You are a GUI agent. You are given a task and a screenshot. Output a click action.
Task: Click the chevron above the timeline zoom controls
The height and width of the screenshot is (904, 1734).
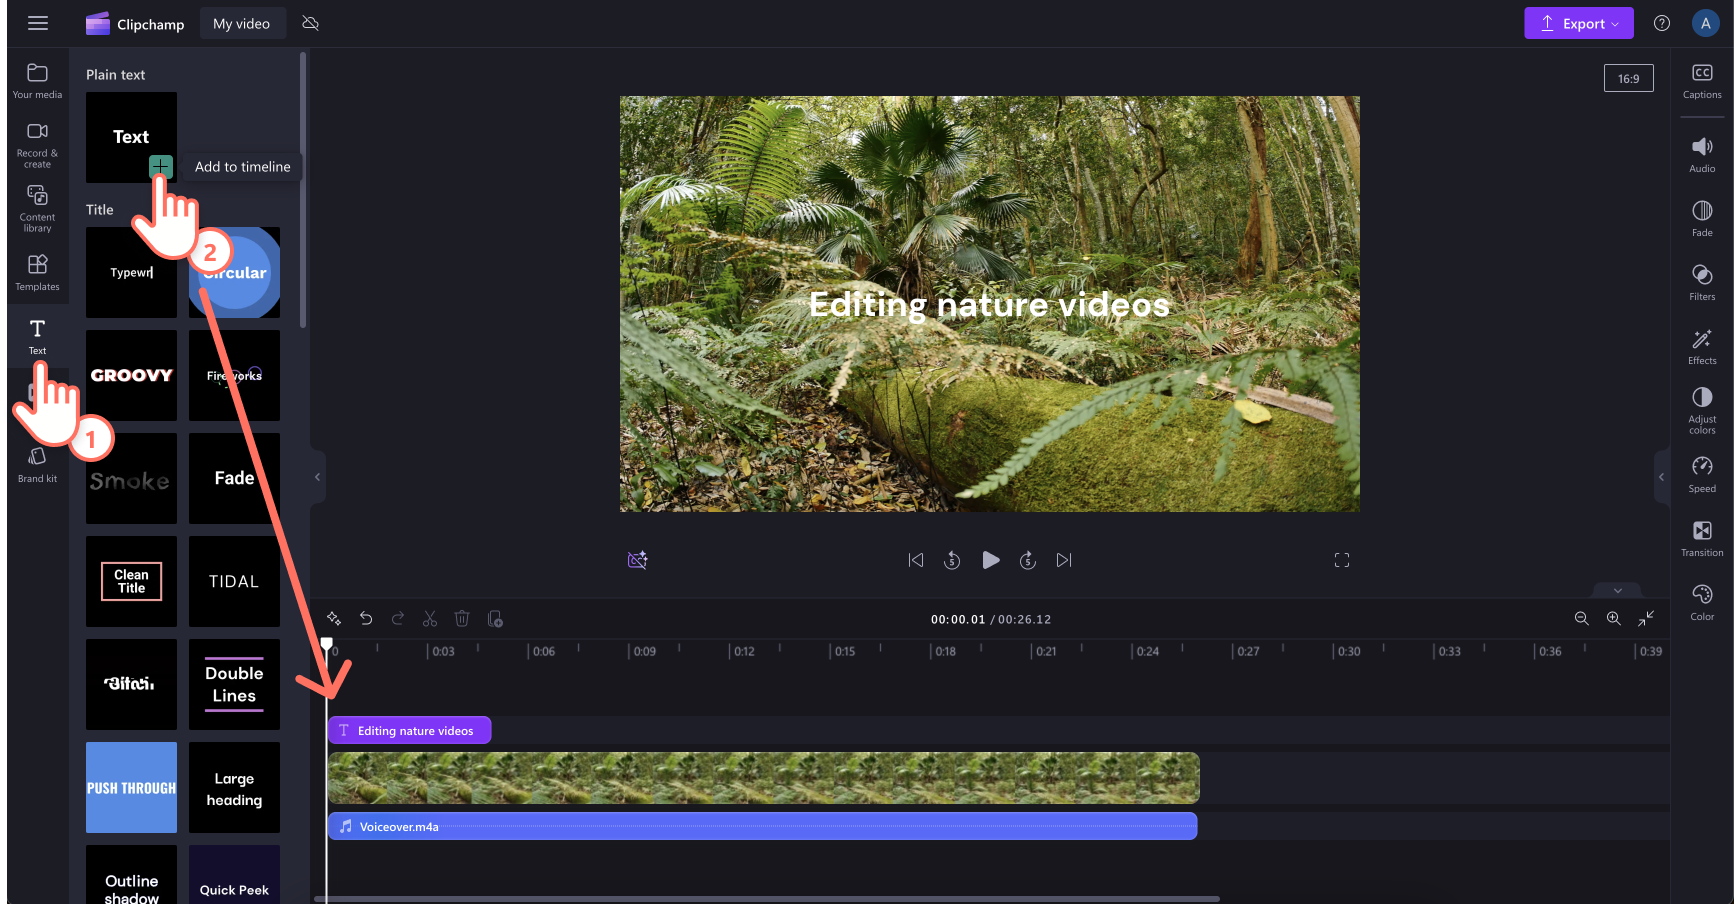click(1616, 591)
